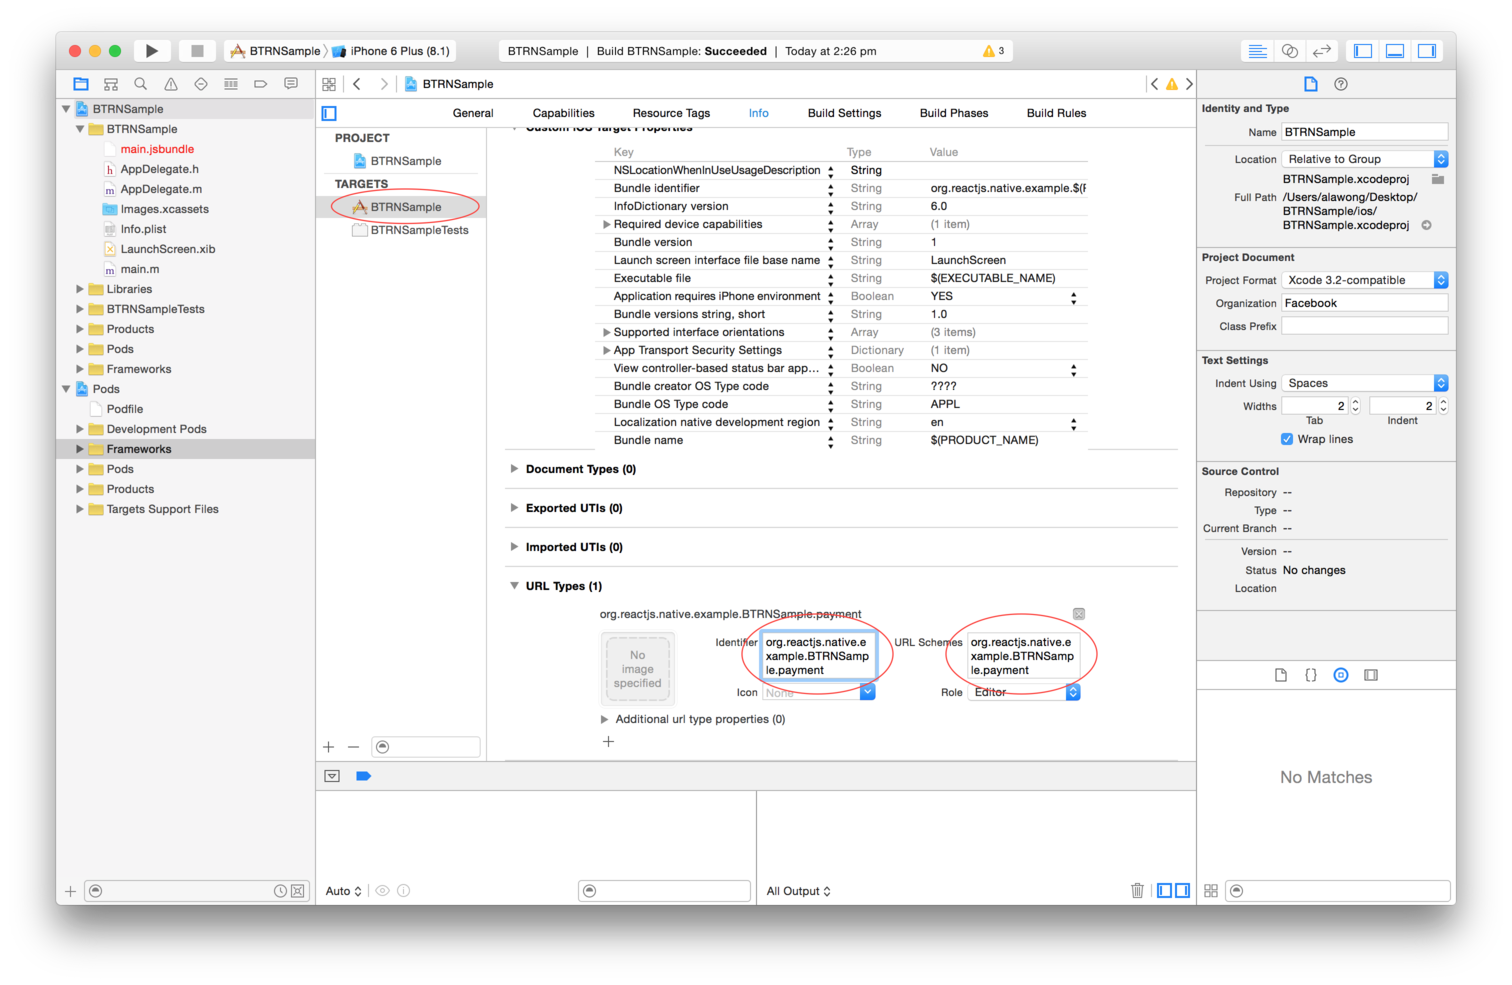This screenshot has height=985, width=1512.
Task: Show the Project navigator
Action: [81, 84]
